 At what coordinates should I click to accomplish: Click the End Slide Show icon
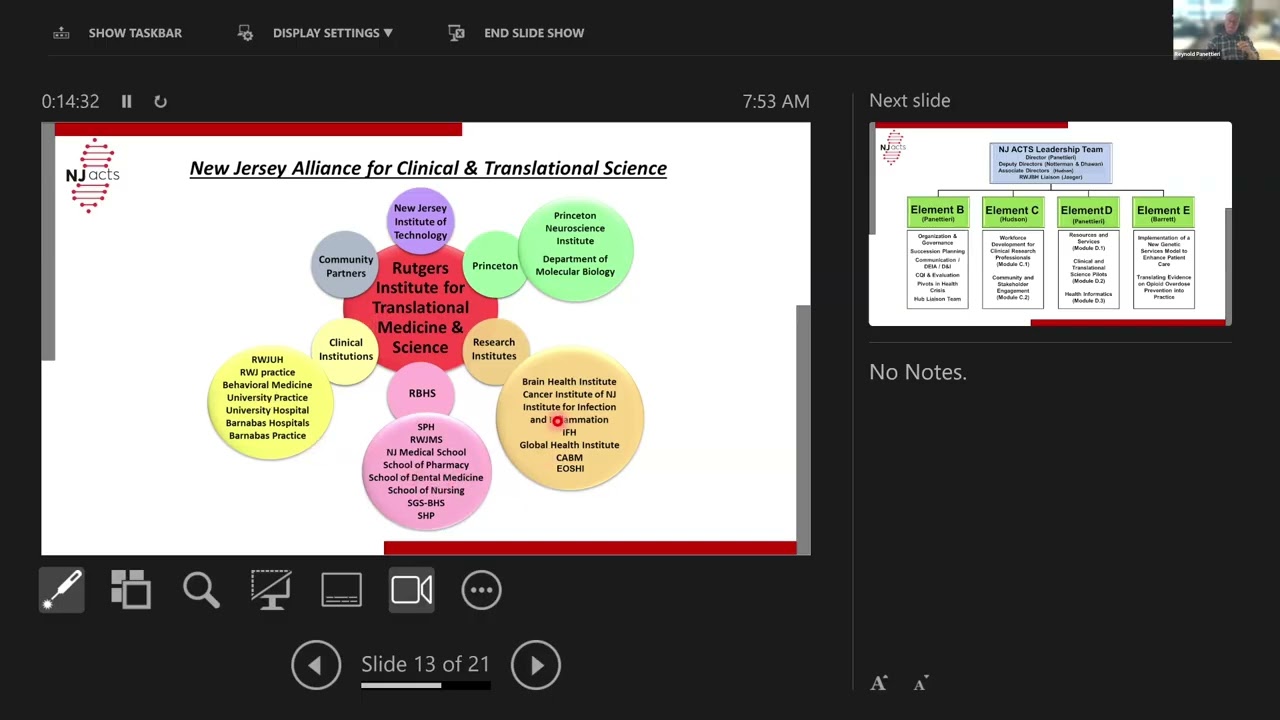(457, 33)
